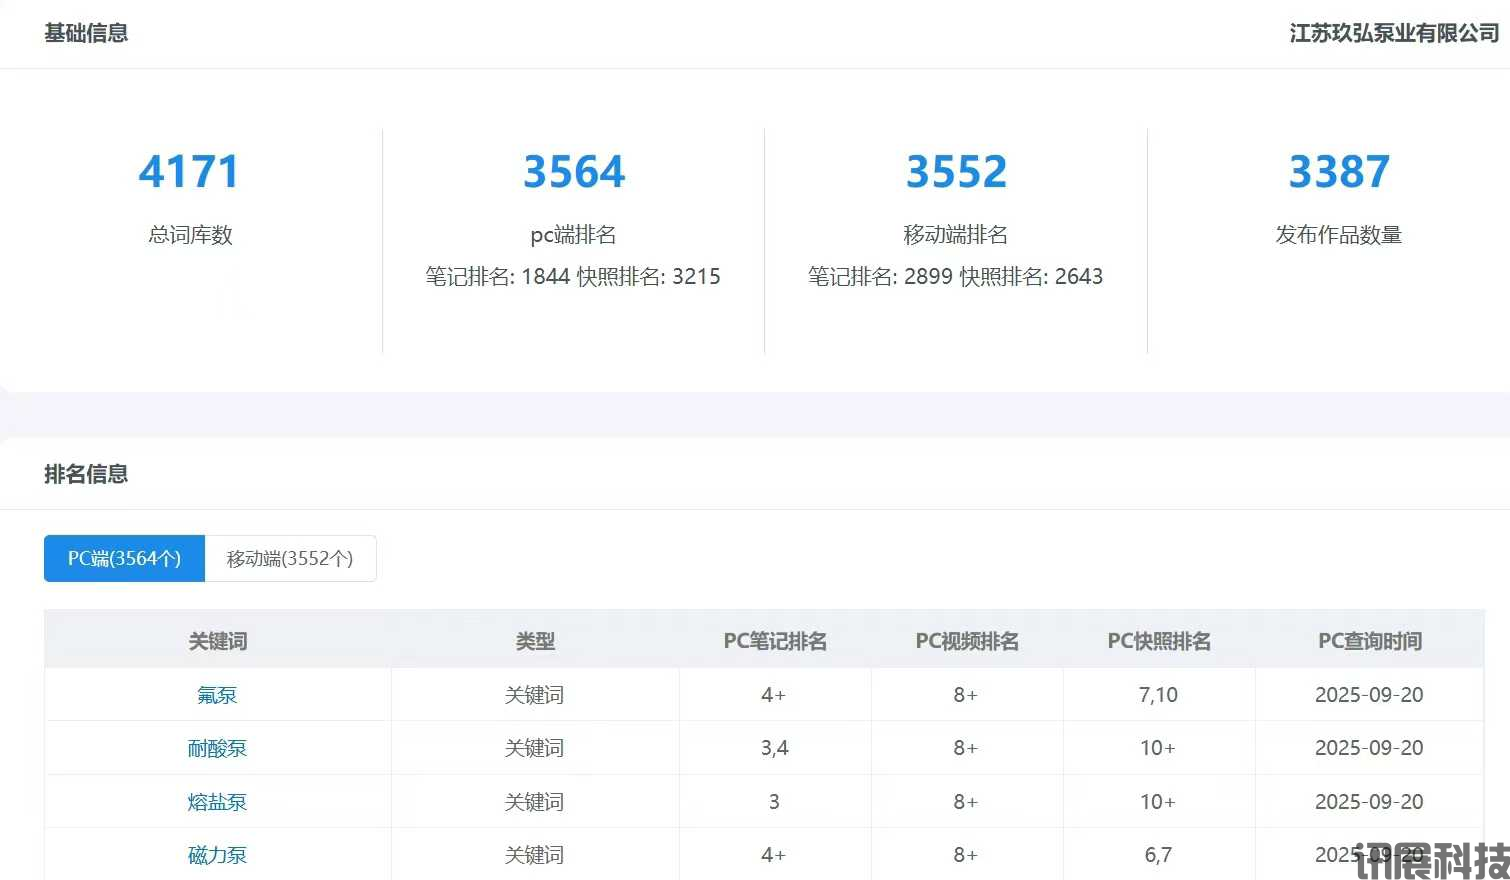1510x880 pixels.
Task: Select the 磁力泵 keyword link
Action: click(217, 855)
